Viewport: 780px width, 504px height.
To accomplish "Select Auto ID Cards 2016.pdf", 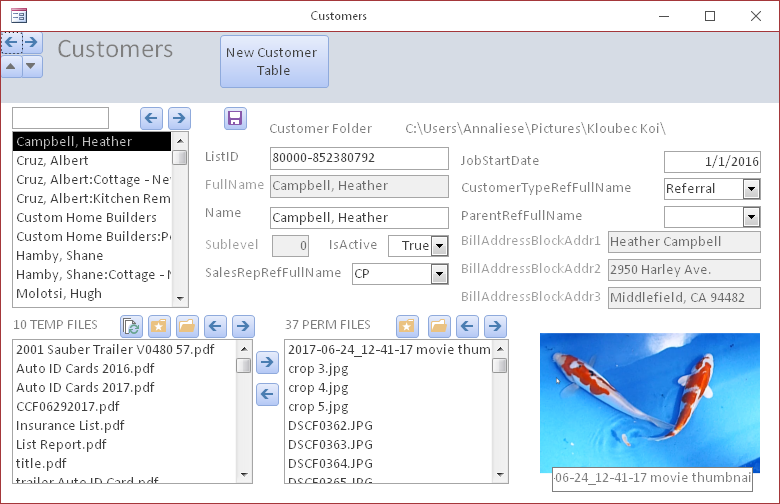I will point(125,369).
